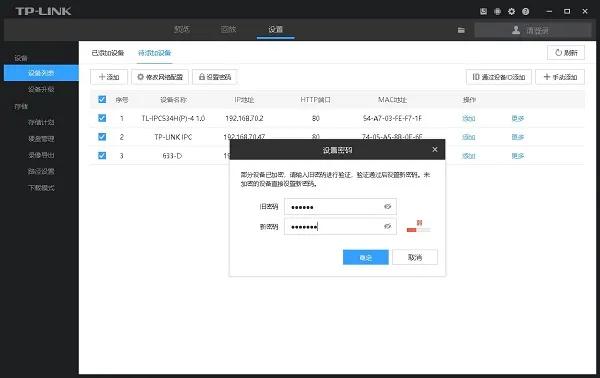The height and width of the screenshot is (378, 600).
Task: Open the 待添加设备 pending devices tab
Action: pyautogui.click(x=155, y=53)
